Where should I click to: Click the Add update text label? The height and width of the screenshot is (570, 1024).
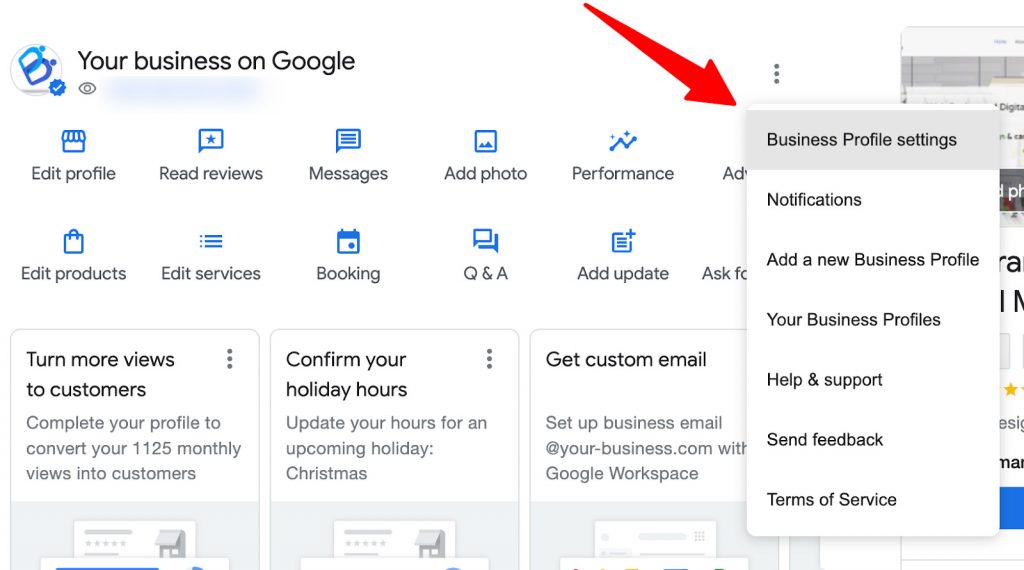[623, 274]
